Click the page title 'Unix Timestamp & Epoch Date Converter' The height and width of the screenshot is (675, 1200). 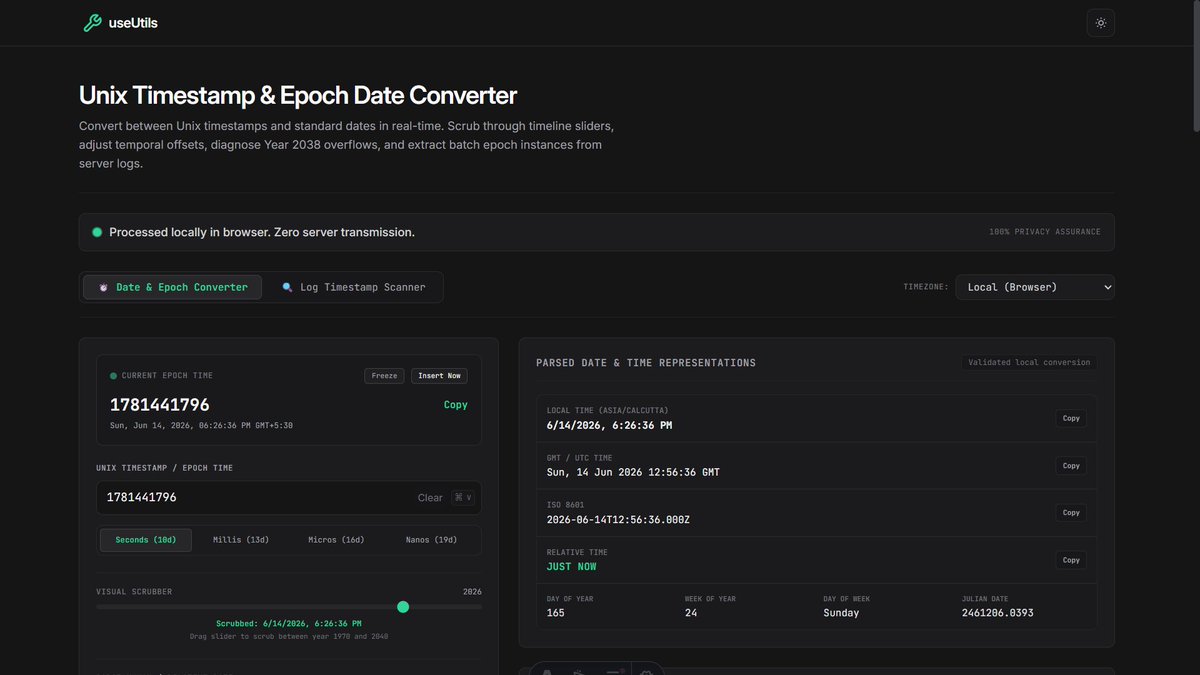298,96
